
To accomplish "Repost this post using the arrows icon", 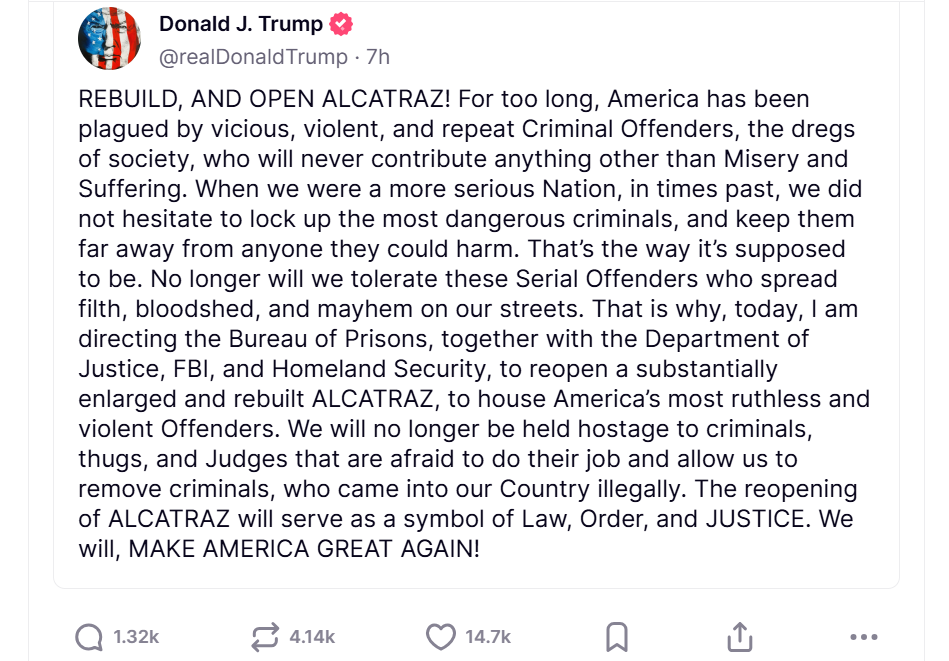I will [x=265, y=636].
